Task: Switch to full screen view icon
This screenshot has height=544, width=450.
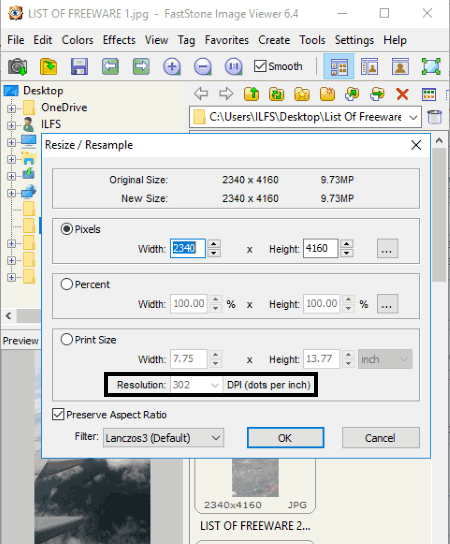Action: coord(431,66)
